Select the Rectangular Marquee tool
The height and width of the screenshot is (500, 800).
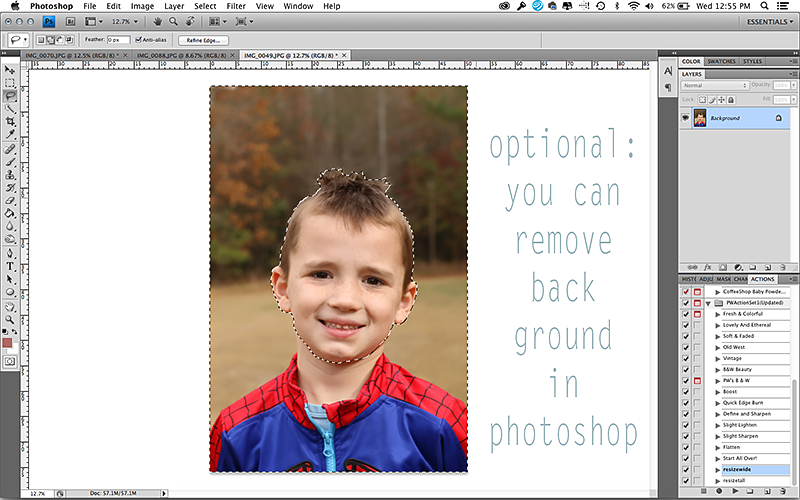(10, 83)
